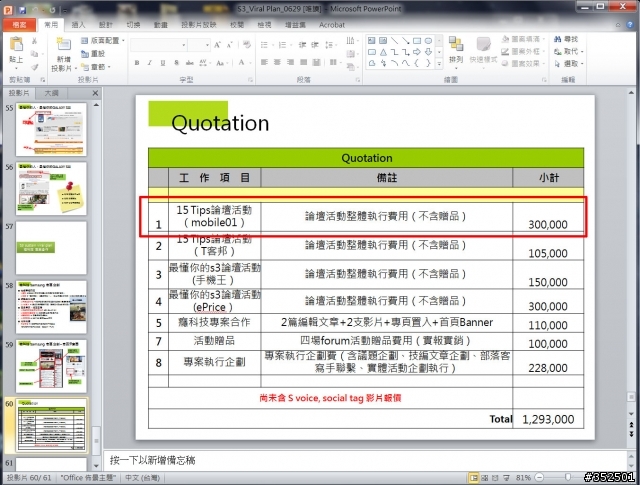The height and width of the screenshot is (485, 640).
Task: Select the Line shape in shapes gallery
Action: coord(394,40)
